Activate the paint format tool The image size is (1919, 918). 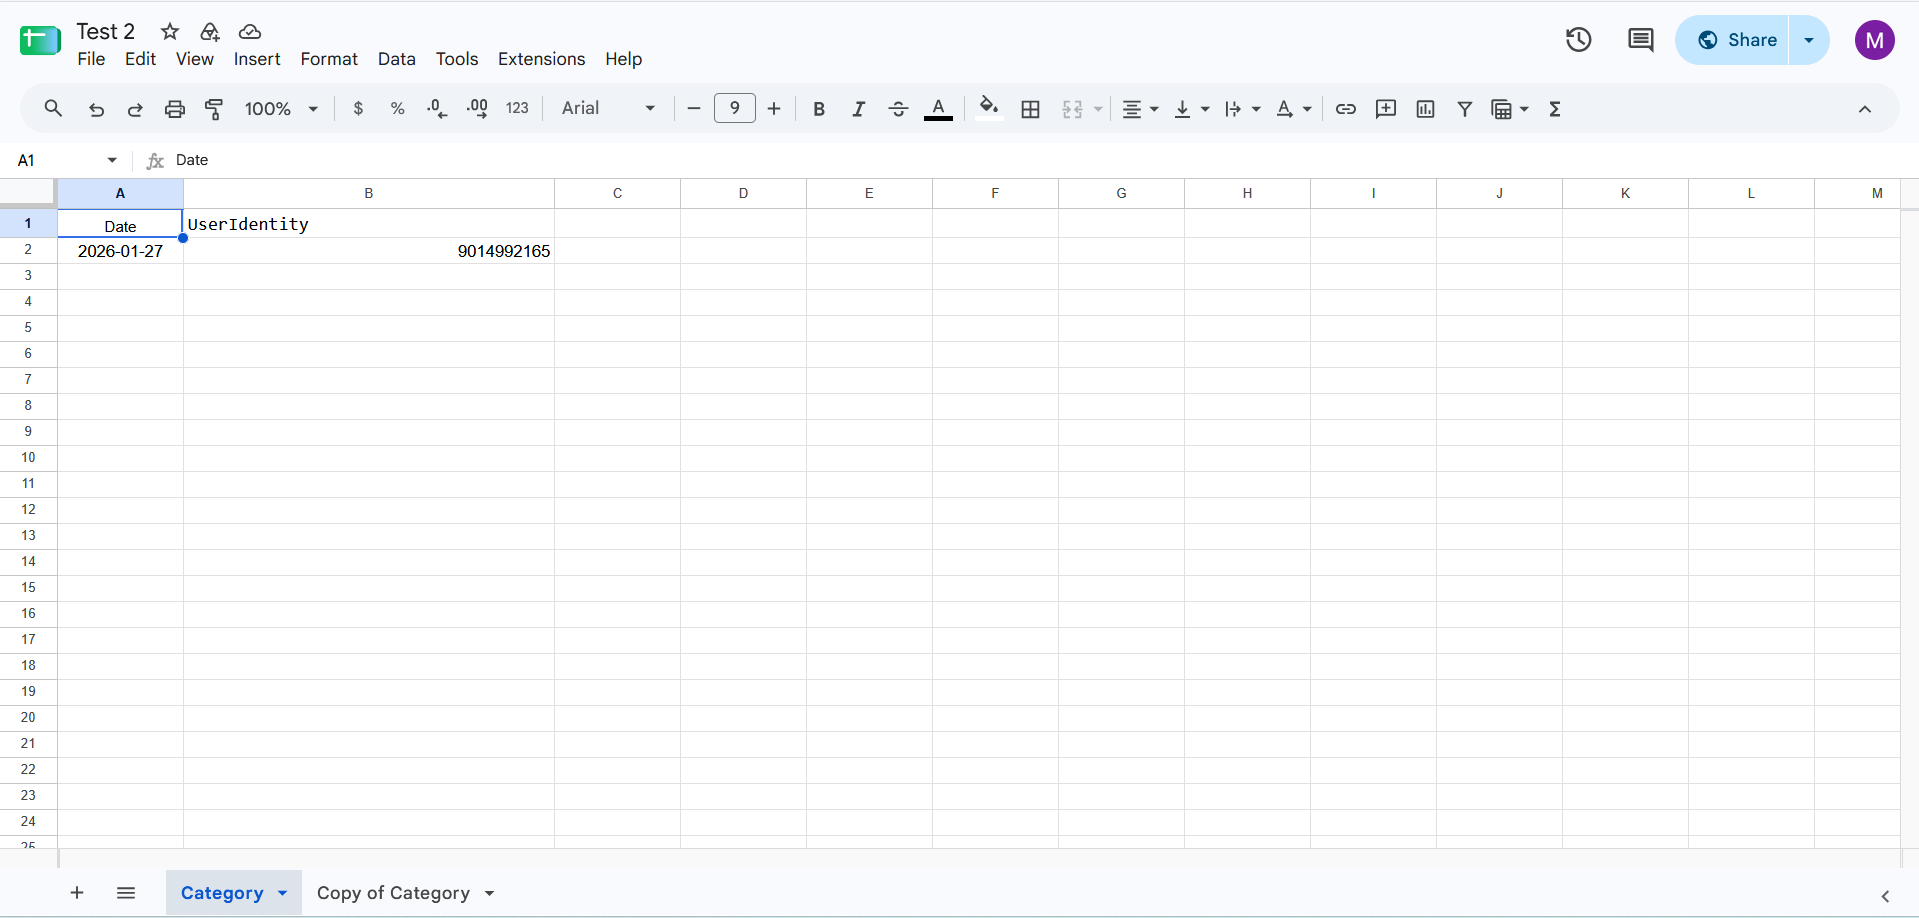coord(214,109)
